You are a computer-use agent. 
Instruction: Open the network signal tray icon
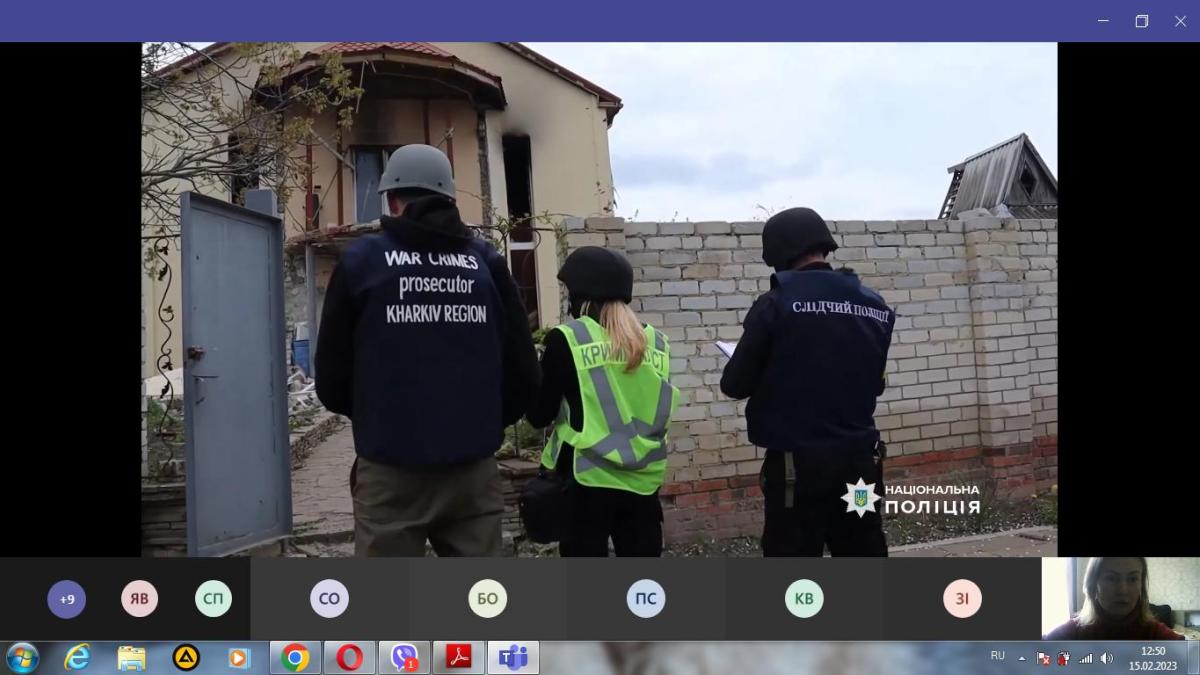point(1085,658)
